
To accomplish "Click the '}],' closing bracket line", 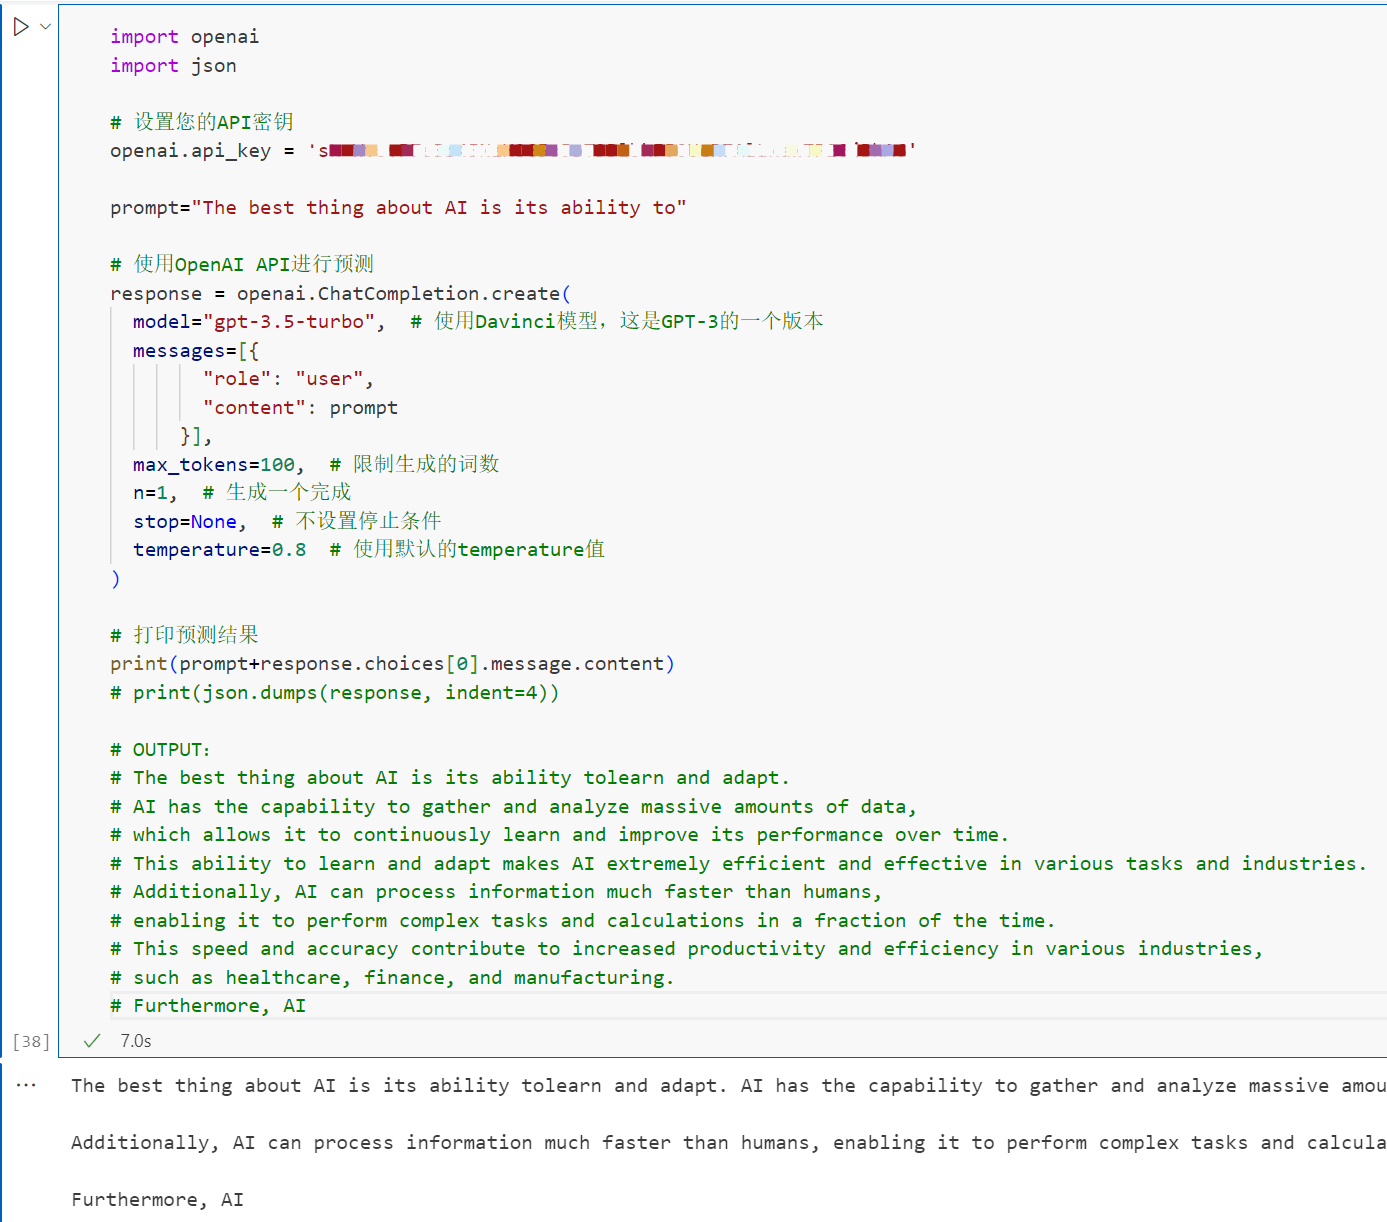I will [x=196, y=436].
